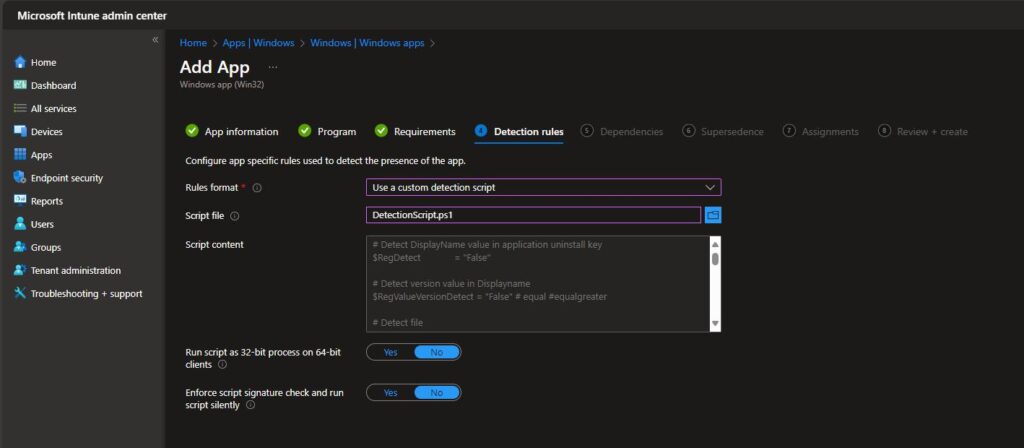This screenshot has width=1024, height=448.
Task: Click the Troubleshooting + support wrench icon
Action: click(20, 293)
